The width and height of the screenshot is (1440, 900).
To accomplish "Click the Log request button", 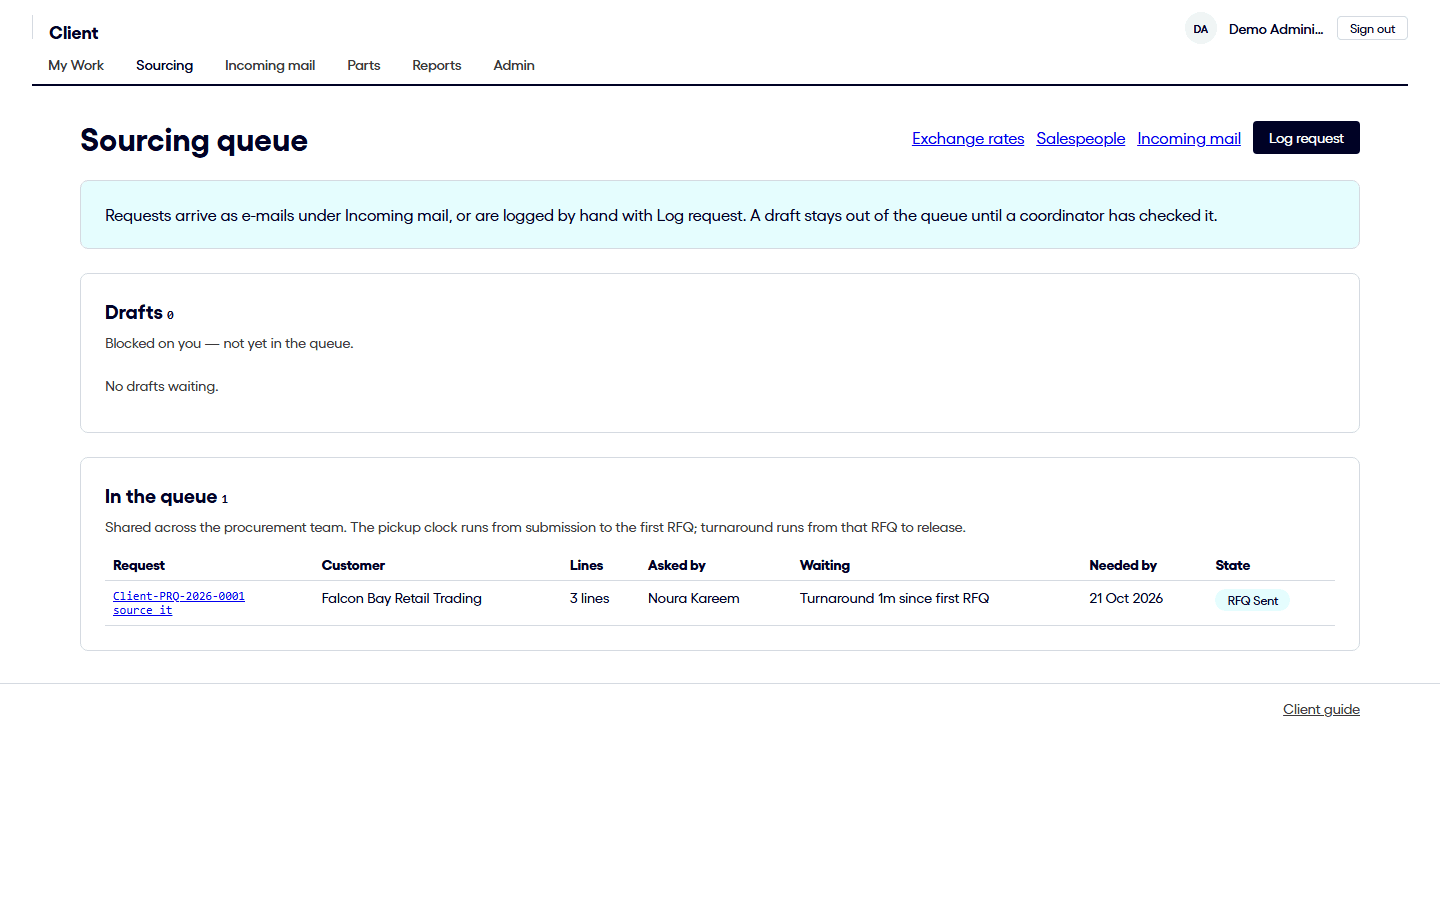I will pos(1306,138).
